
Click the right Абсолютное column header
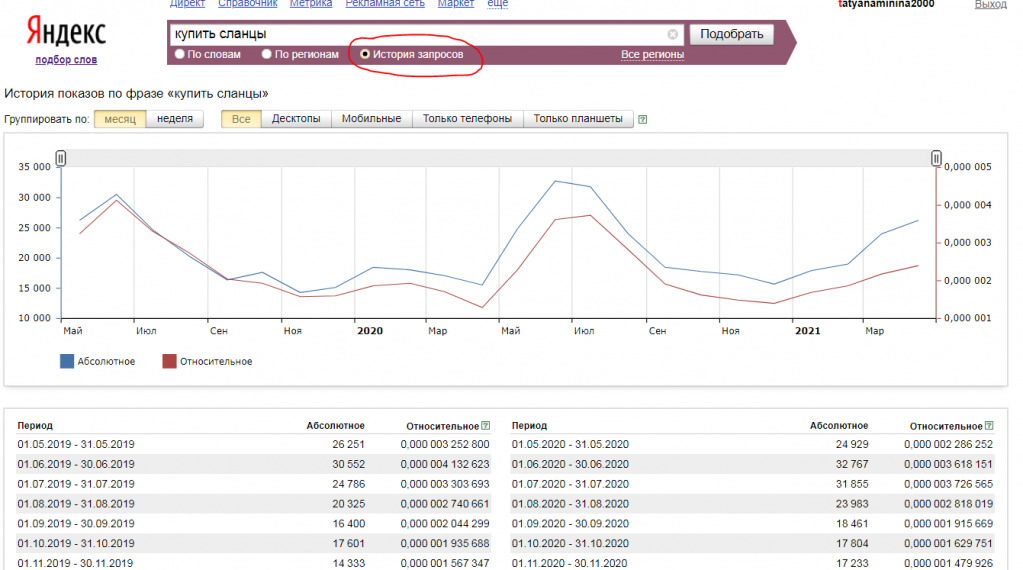839,425
